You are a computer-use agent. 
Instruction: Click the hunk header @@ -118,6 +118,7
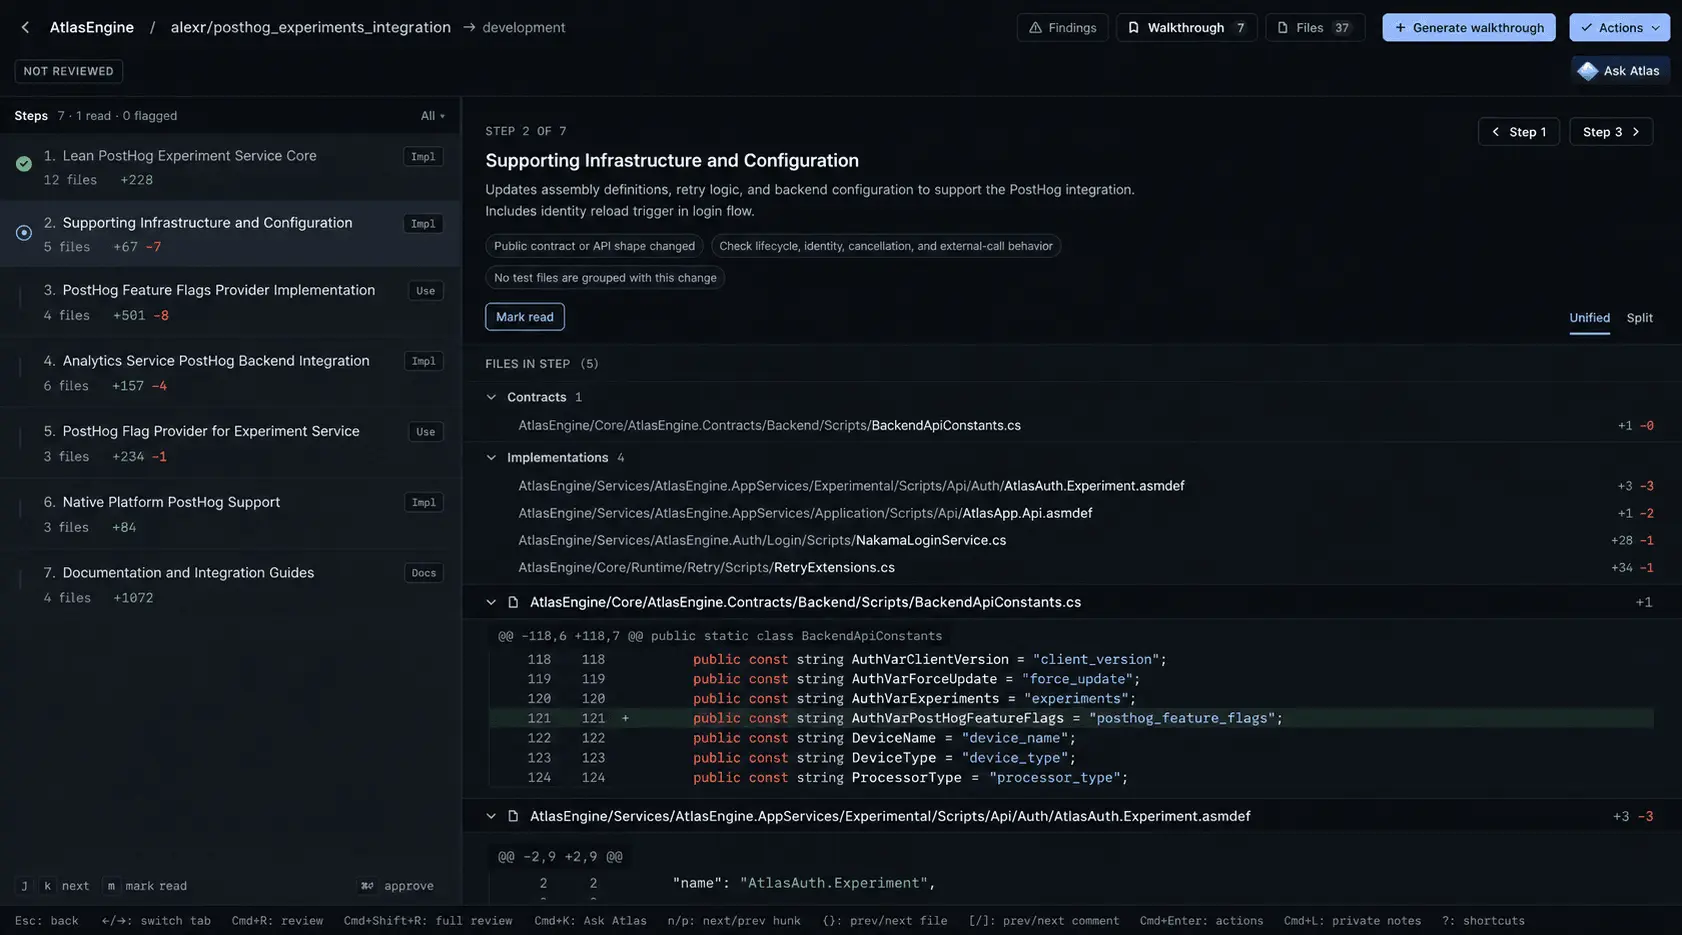point(720,636)
